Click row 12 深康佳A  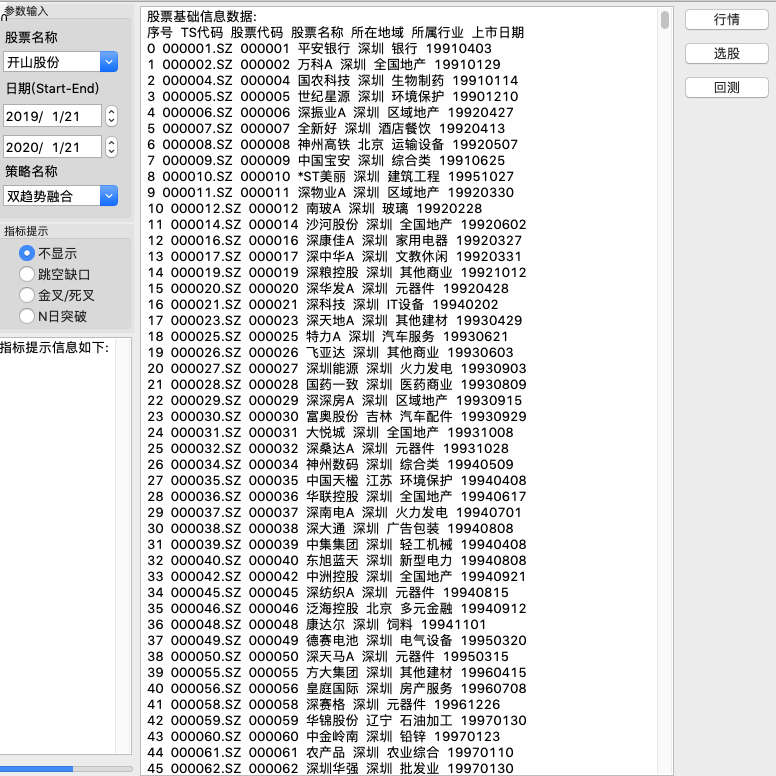[x=335, y=241]
